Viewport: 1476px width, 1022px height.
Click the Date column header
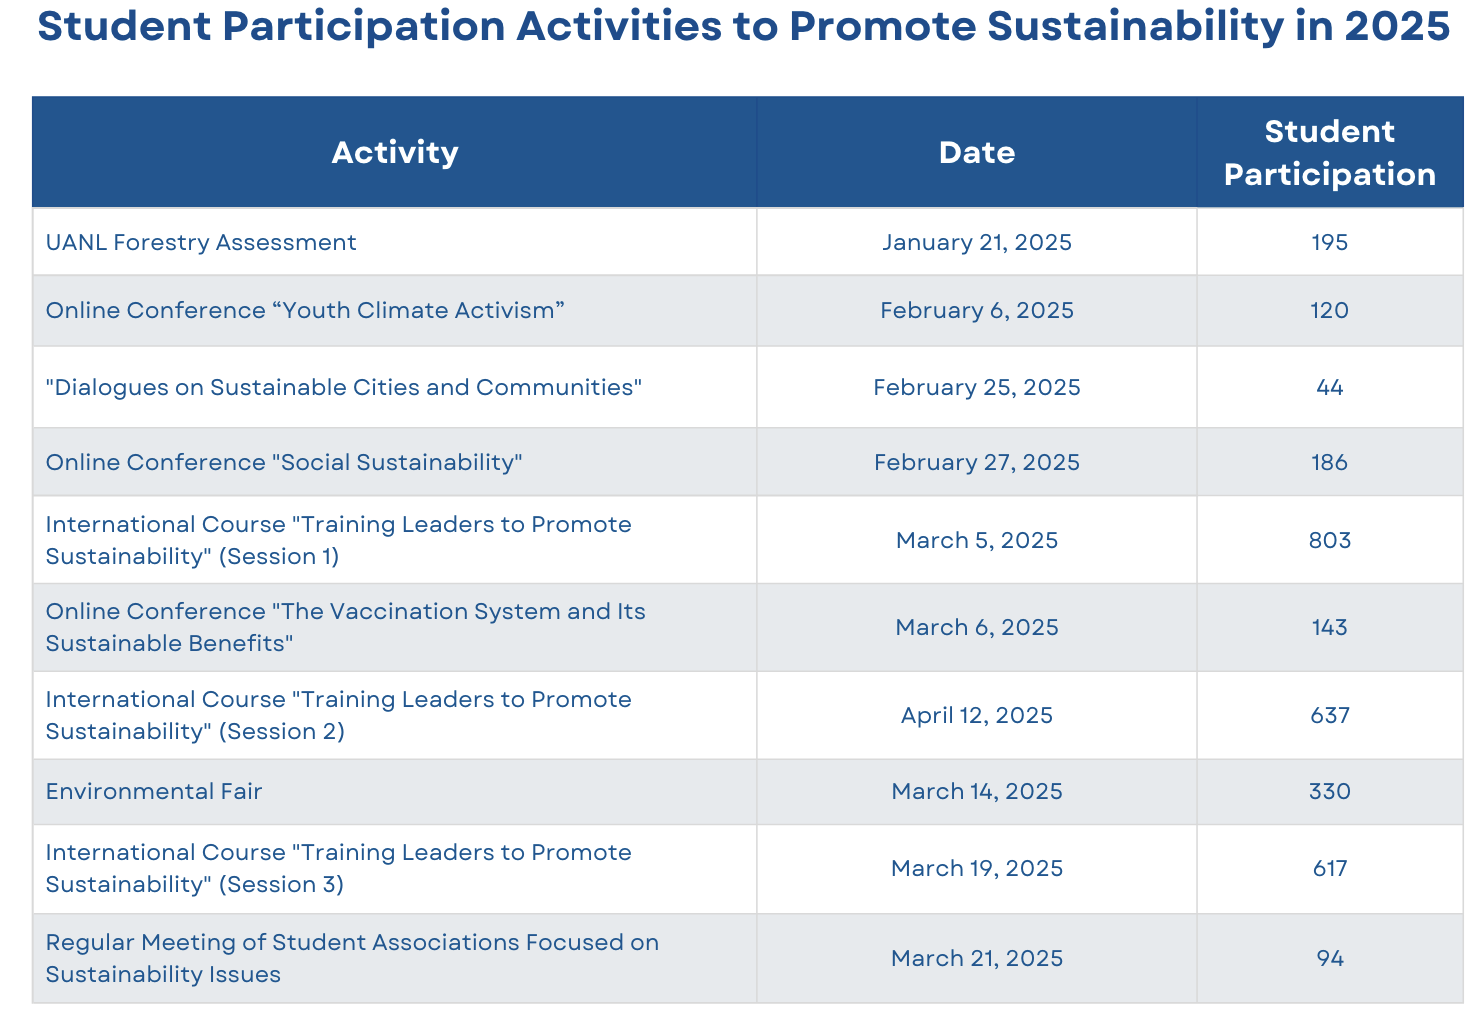pos(977,152)
